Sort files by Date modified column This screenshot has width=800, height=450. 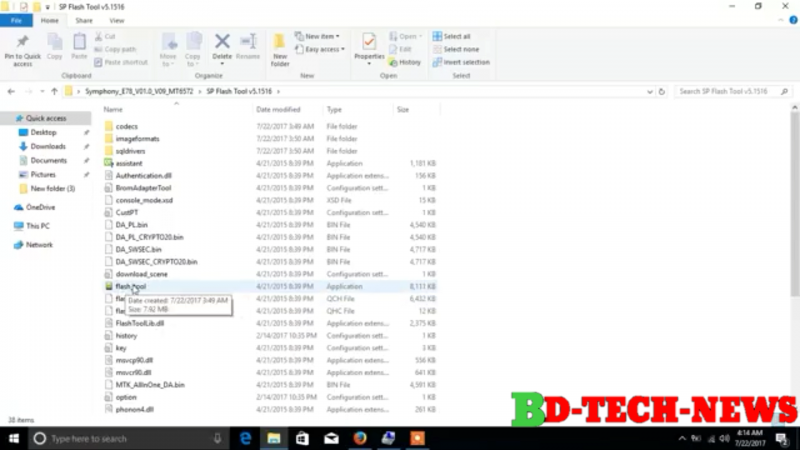point(278,109)
